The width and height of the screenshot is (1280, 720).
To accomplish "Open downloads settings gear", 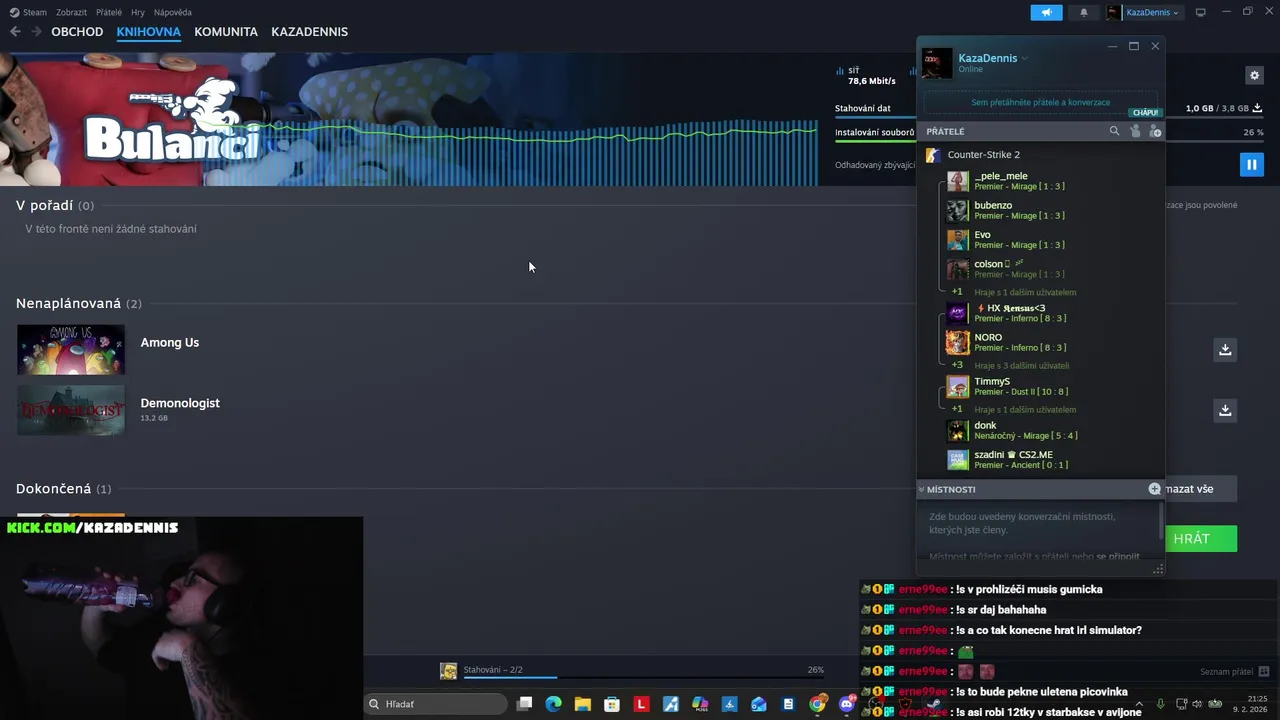I will pyautogui.click(x=1254, y=75).
